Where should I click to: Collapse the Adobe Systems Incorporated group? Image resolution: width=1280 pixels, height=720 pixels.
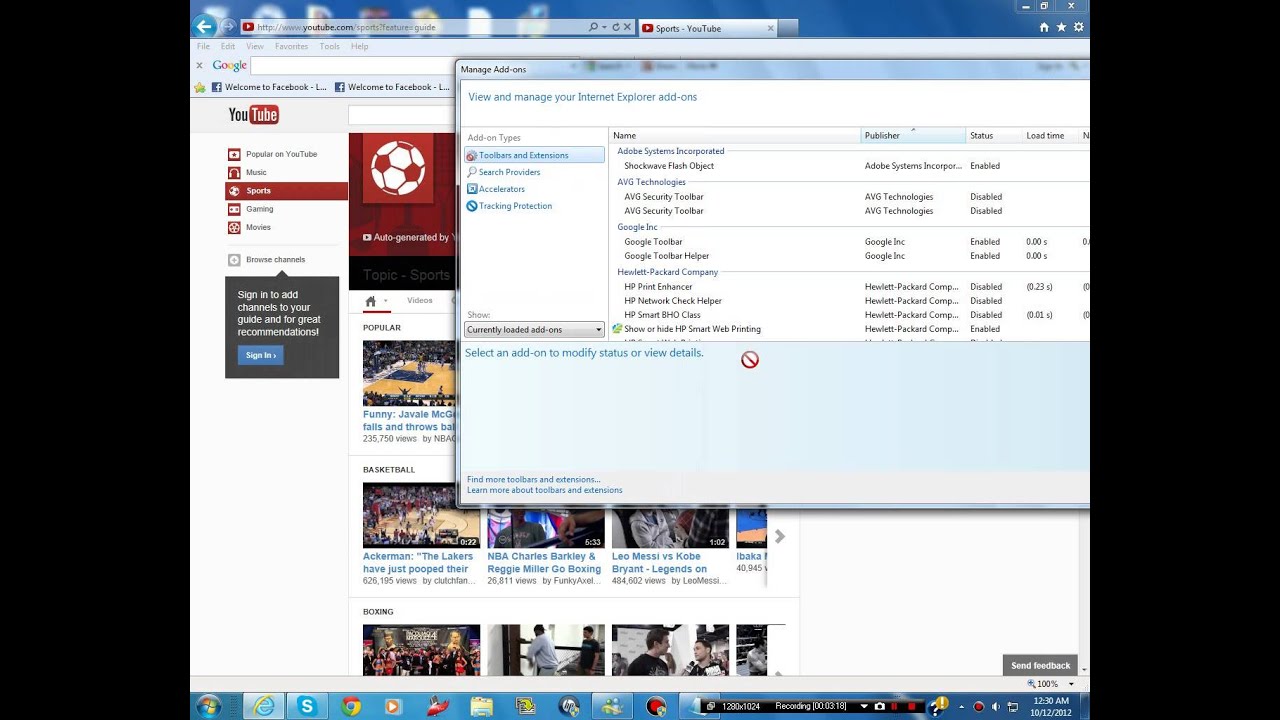pos(670,151)
